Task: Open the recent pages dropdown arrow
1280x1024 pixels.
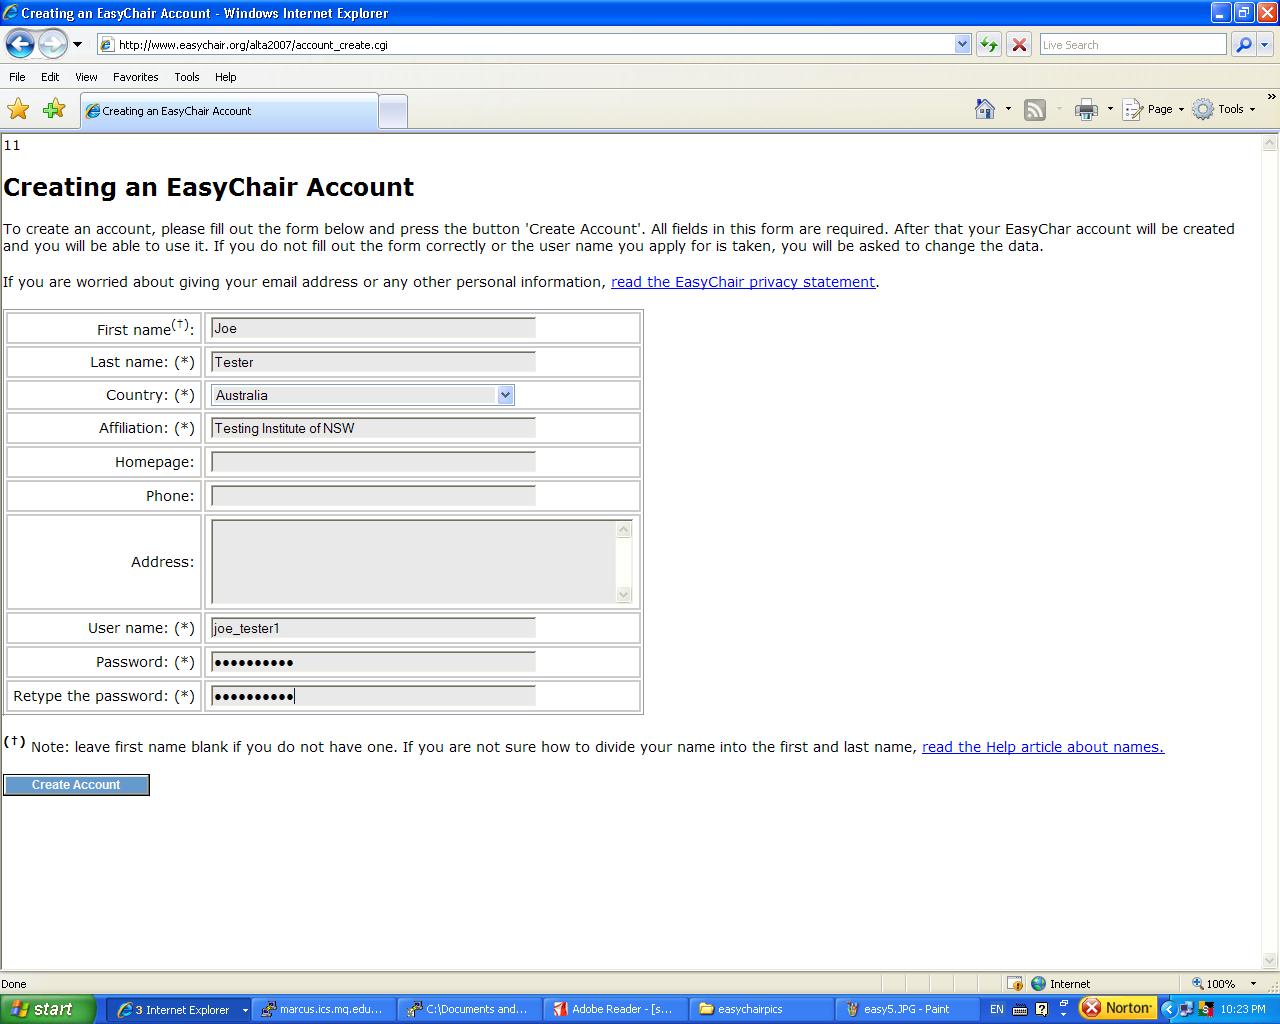Action: click(77, 45)
